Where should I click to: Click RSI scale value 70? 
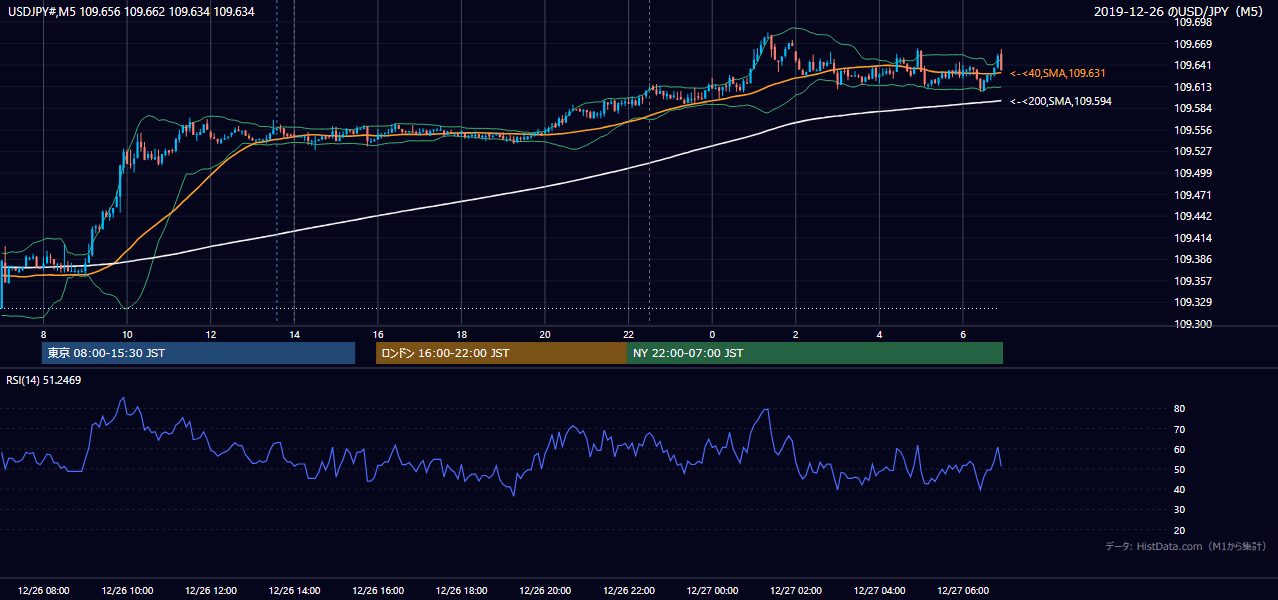click(x=1179, y=429)
